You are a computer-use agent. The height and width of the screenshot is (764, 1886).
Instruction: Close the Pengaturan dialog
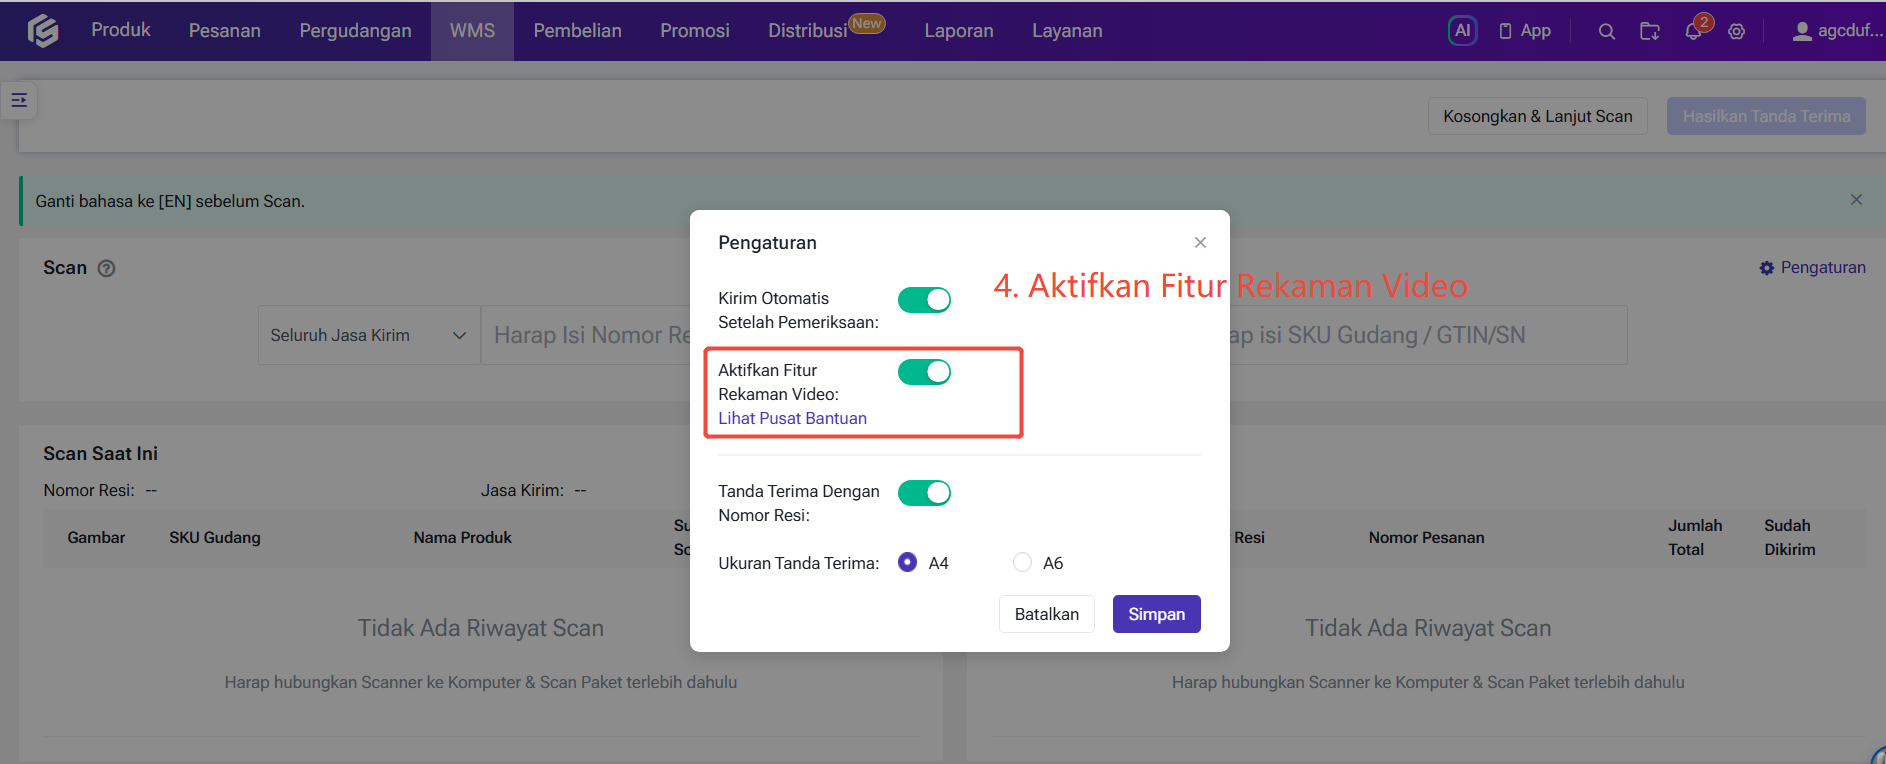1200,243
